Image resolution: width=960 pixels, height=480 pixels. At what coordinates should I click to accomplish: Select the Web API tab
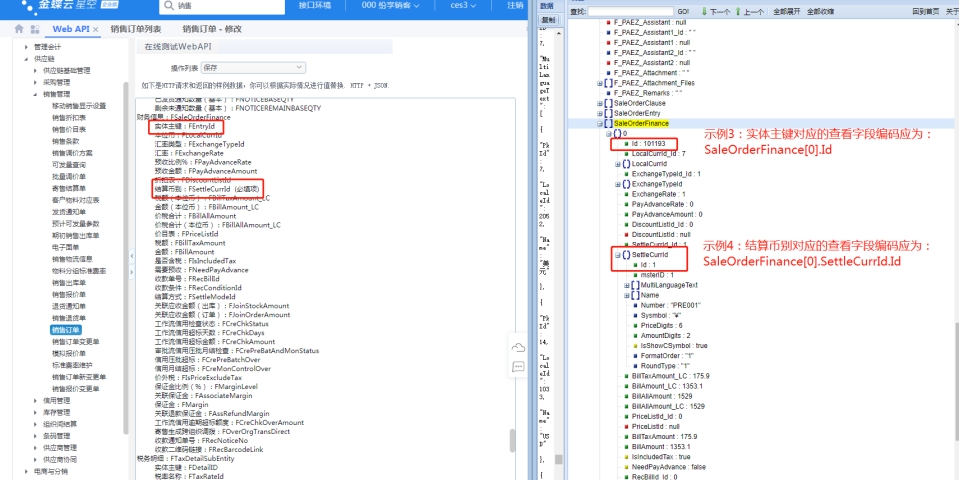pyautogui.click(x=71, y=29)
